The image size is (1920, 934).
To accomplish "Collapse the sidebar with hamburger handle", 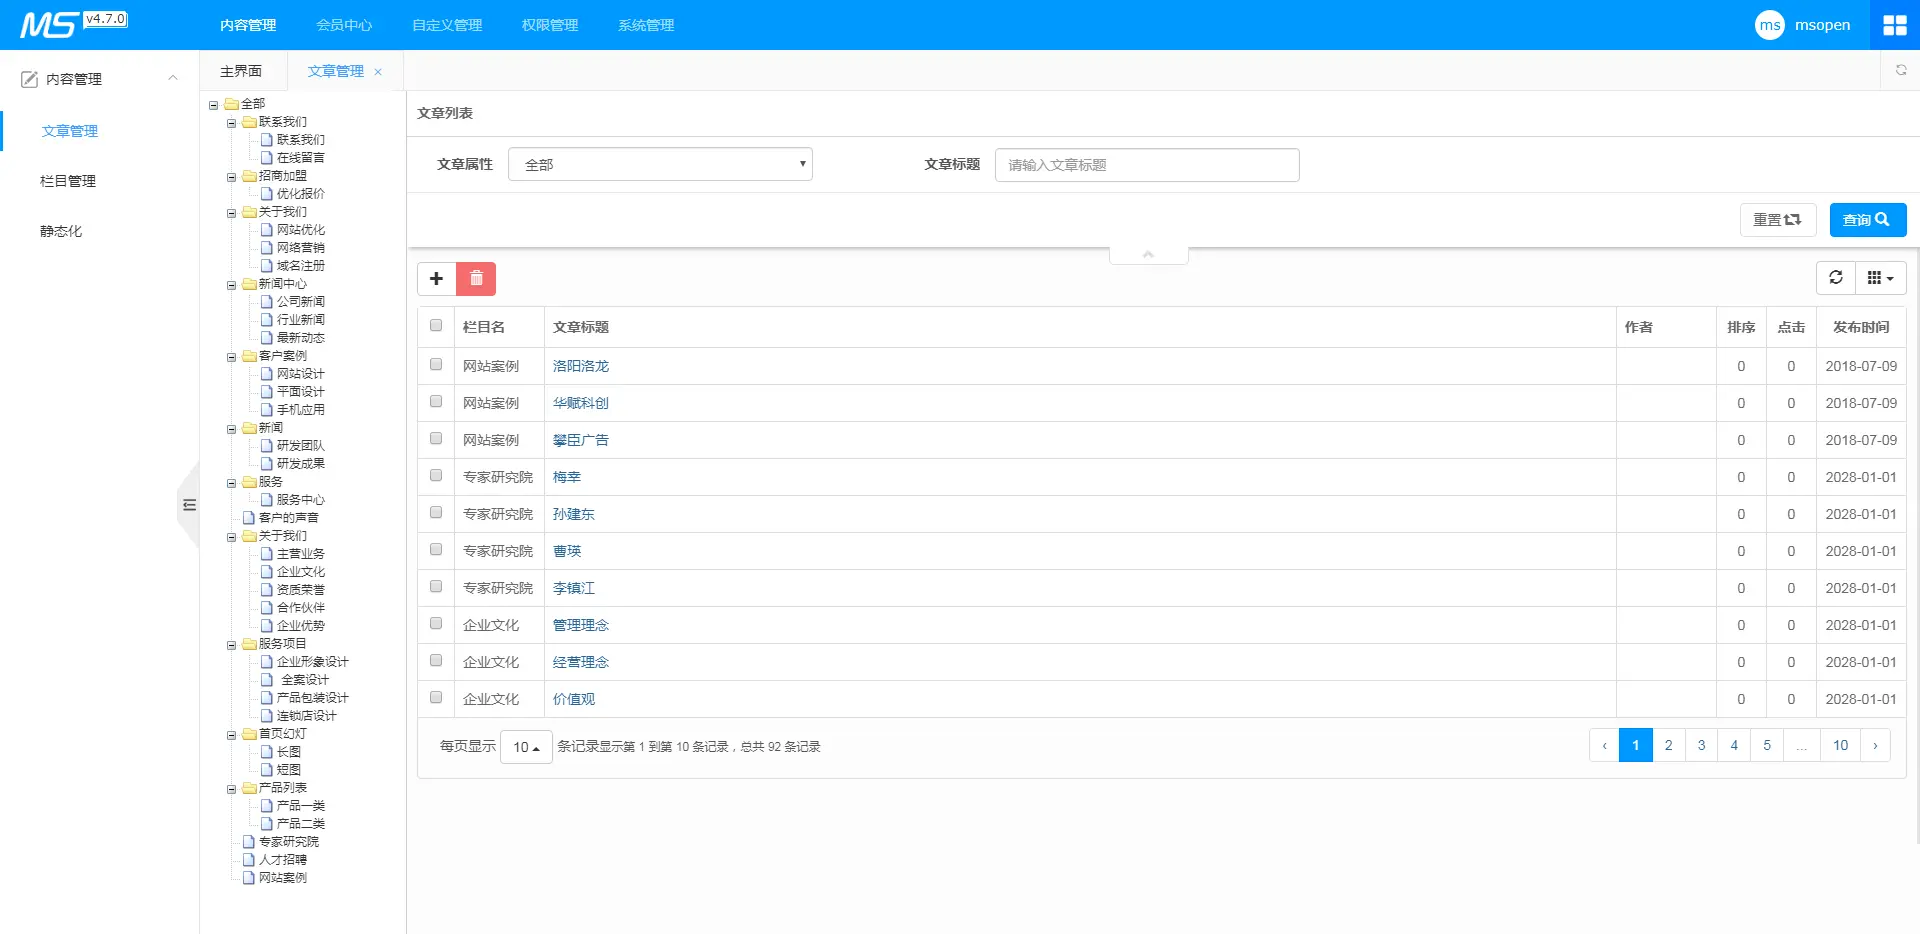I will point(189,505).
